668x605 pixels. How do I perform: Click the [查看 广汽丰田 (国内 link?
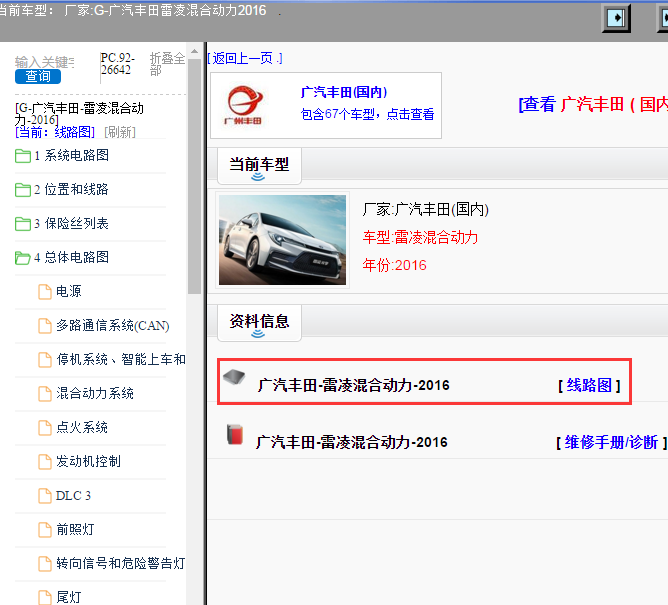tap(593, 104)
